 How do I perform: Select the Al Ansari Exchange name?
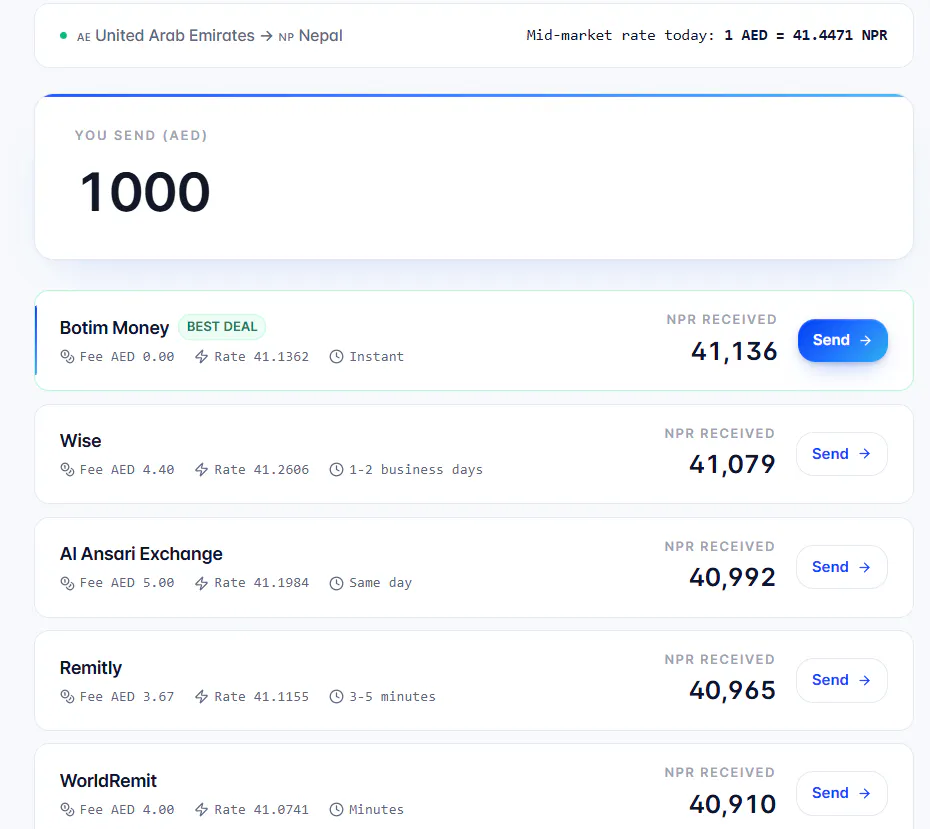141,554
